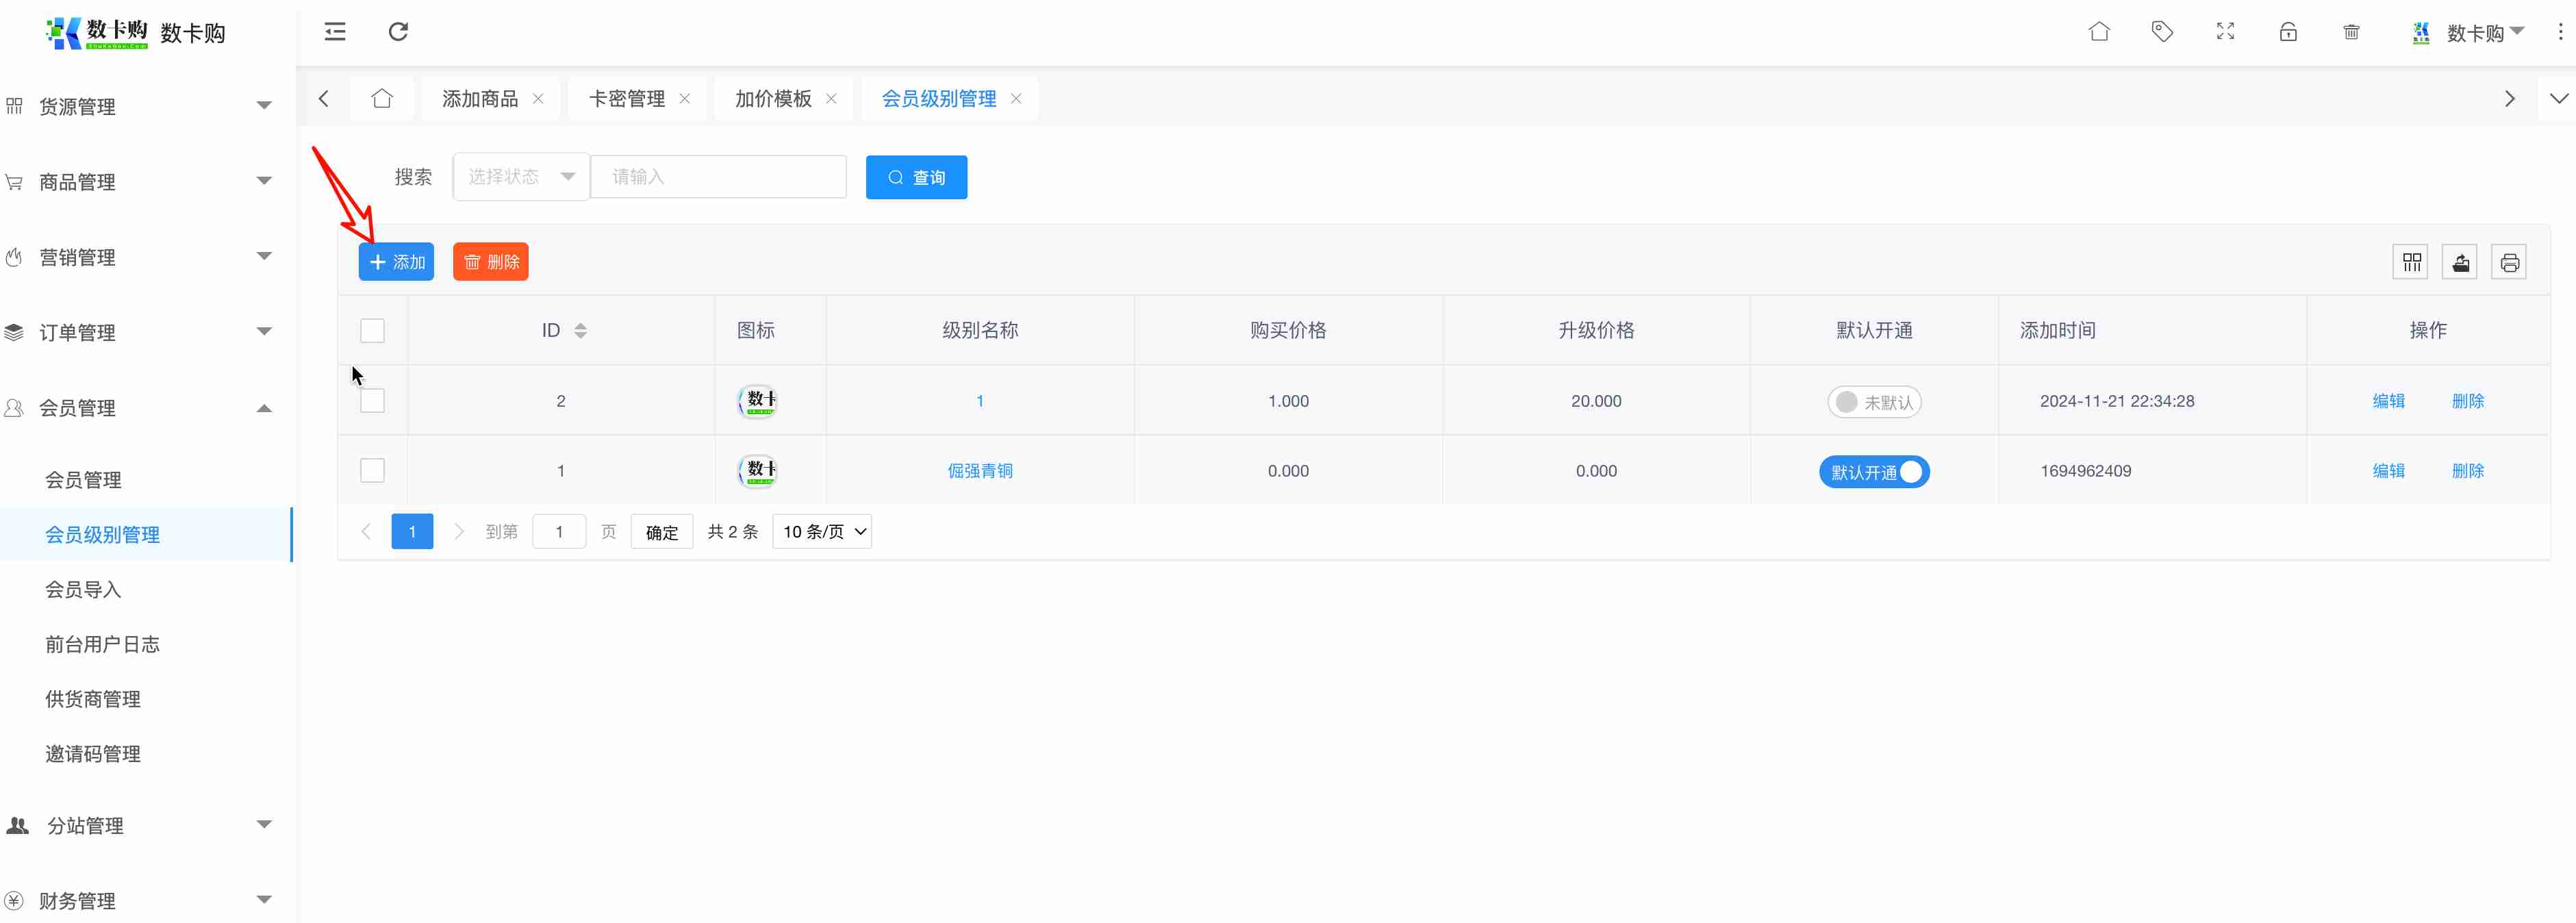Click the fullscreen icon in the header
The height and width of the screenshot is (923, 2576).
[x=2225, y=32]
